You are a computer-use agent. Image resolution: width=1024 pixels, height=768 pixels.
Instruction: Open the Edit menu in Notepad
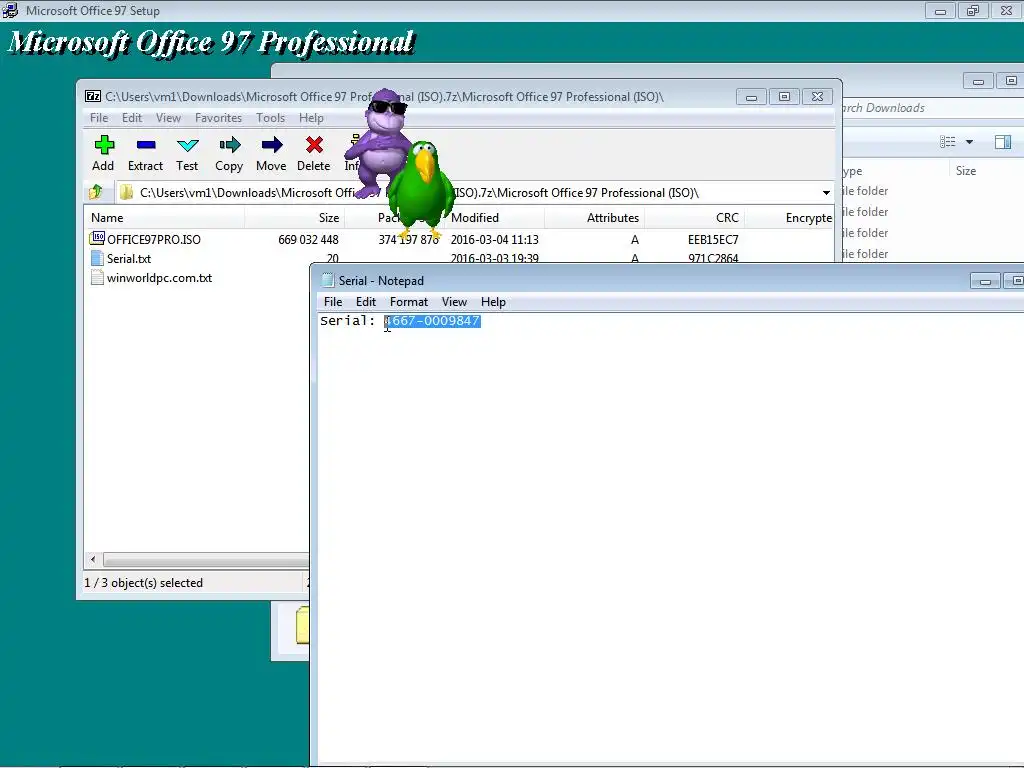click(366, 302)
